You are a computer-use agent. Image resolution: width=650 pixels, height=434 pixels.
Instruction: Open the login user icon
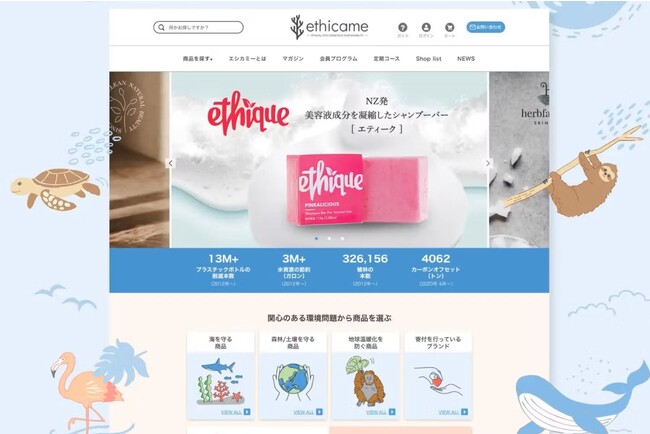(x=426, y=27)
